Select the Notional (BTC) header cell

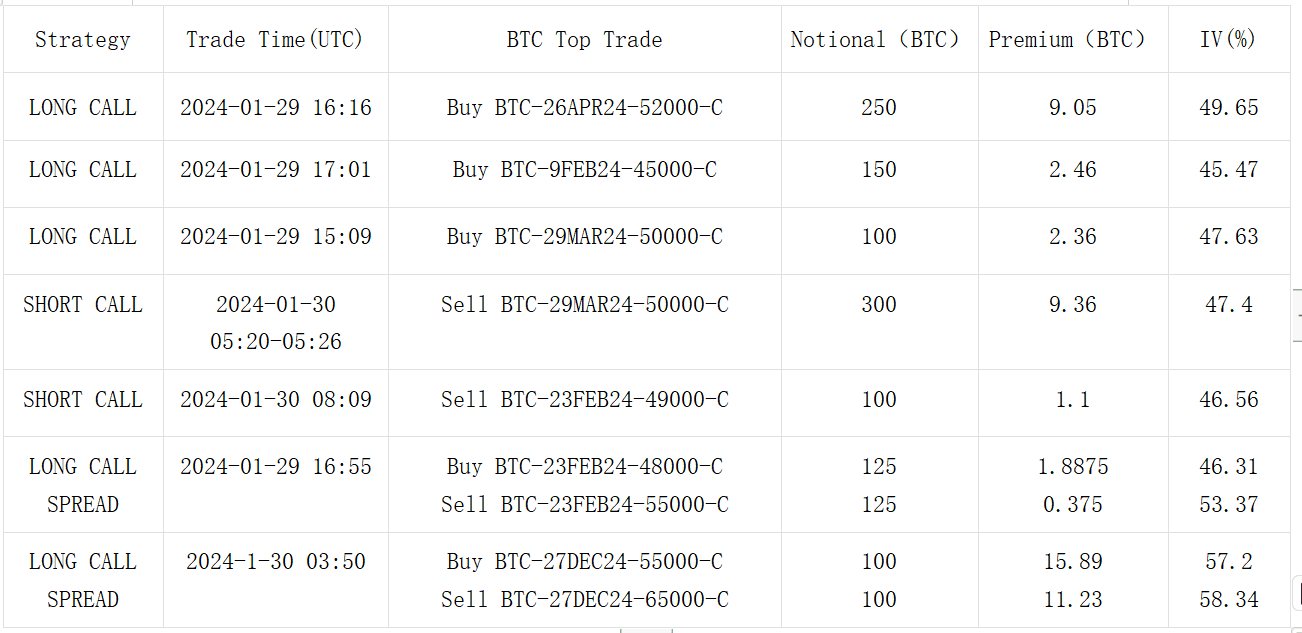[x=878, y=40]
